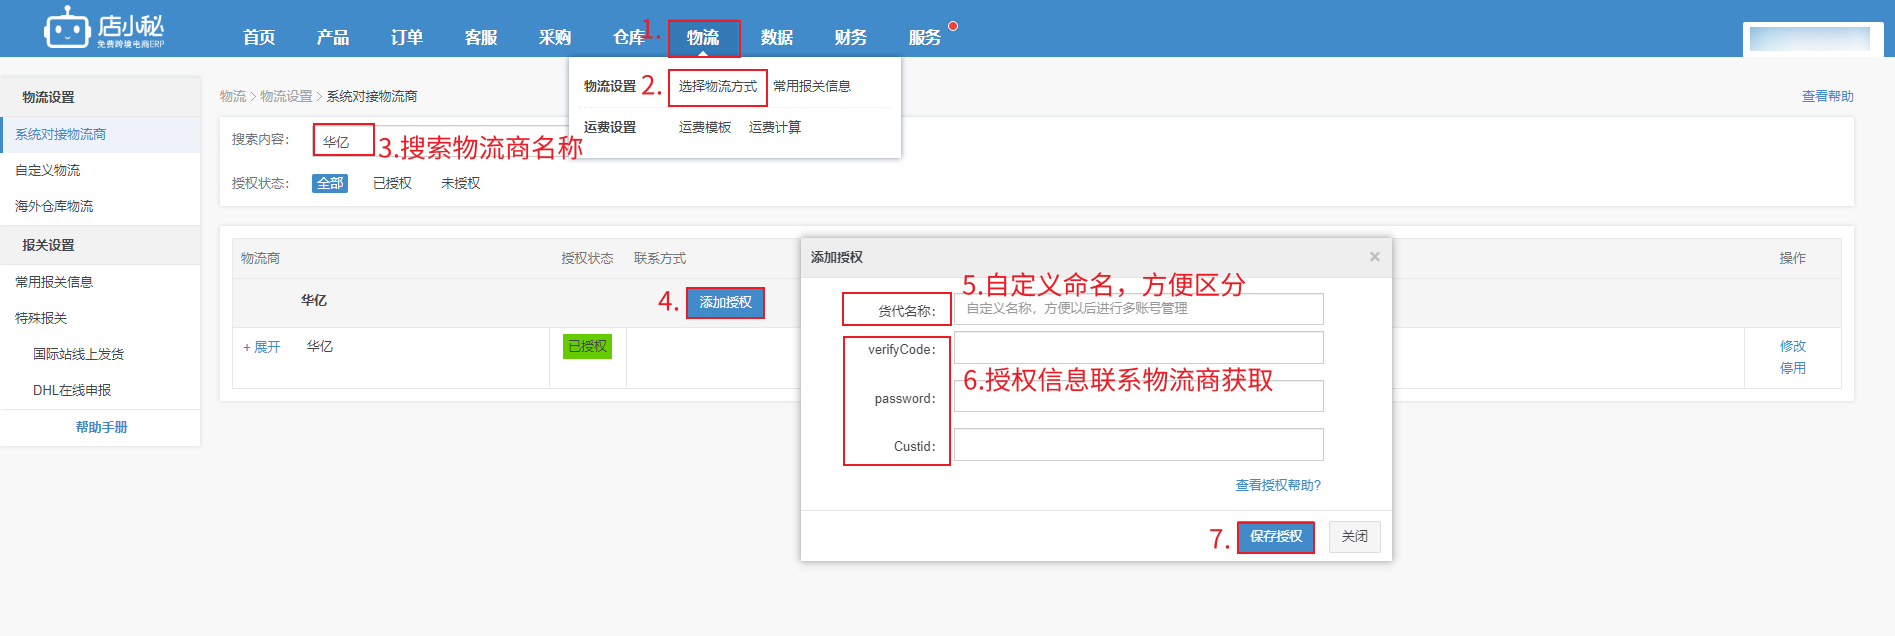1895x636 pixels.
Task: Open the 服务 menu
Action: [x=925, y=37]
